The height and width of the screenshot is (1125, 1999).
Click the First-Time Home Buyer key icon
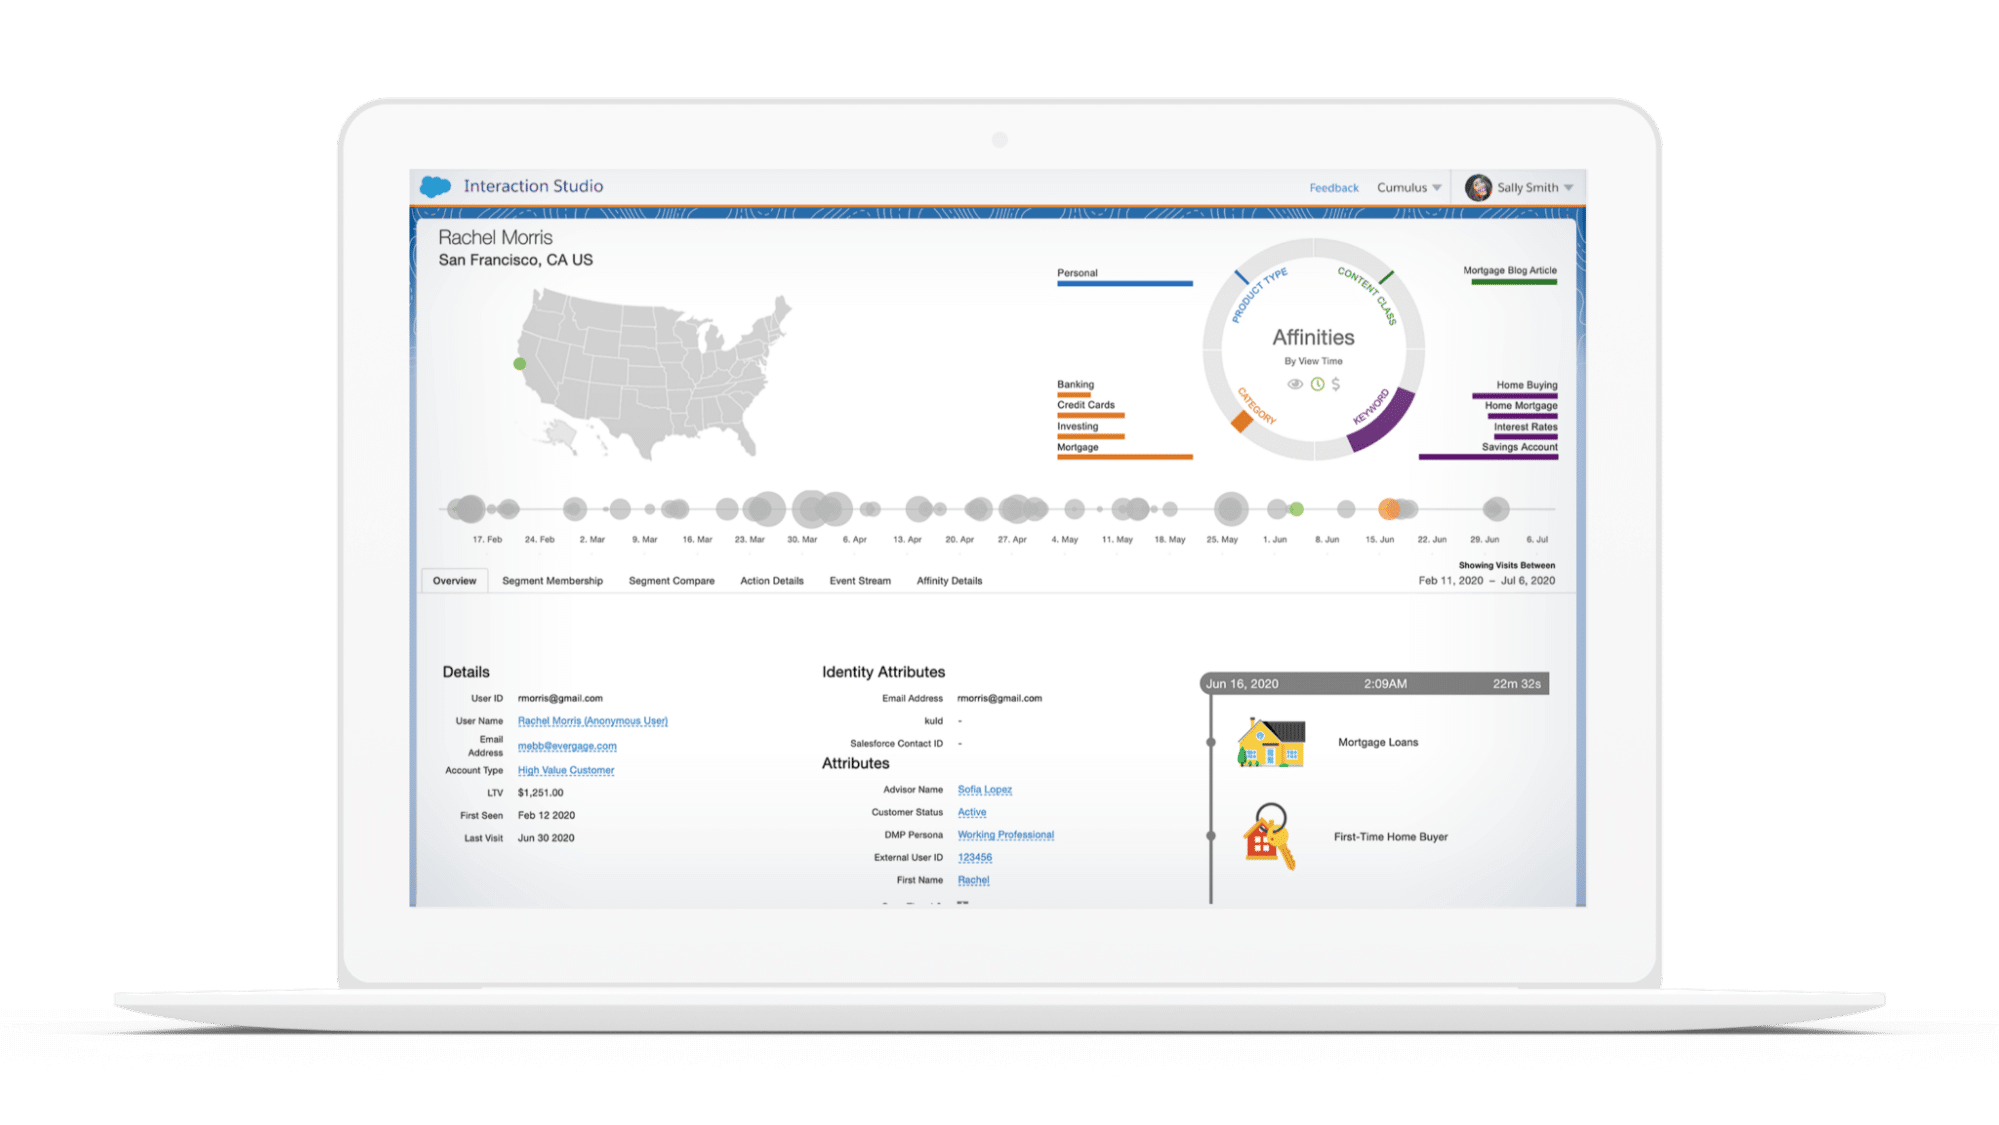point(1268,837)
